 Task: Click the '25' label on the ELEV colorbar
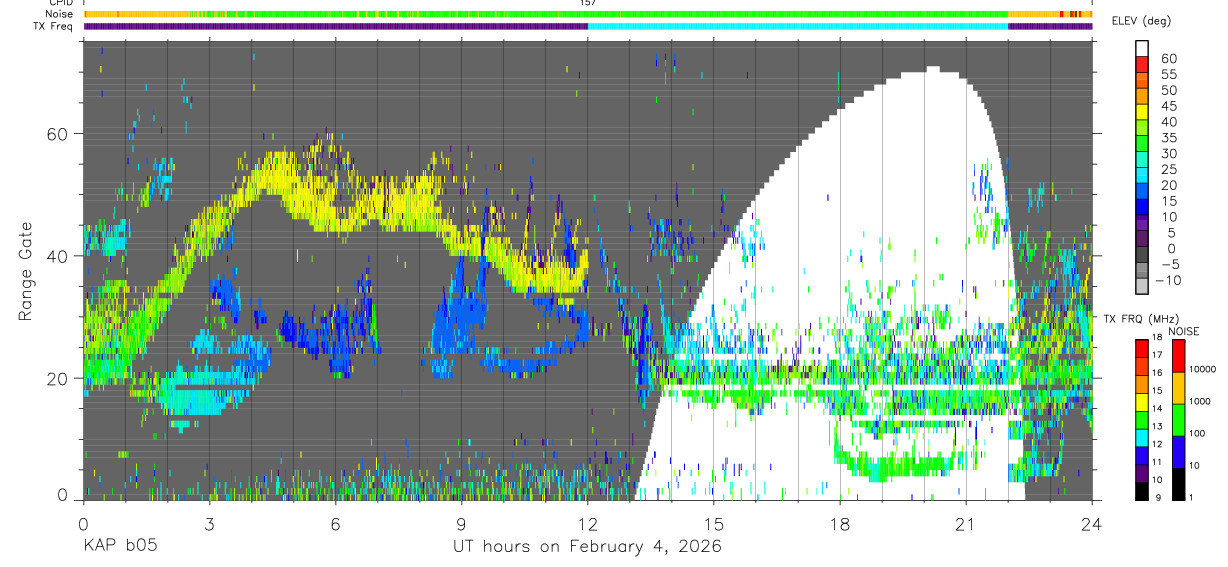pos(1169,169)
